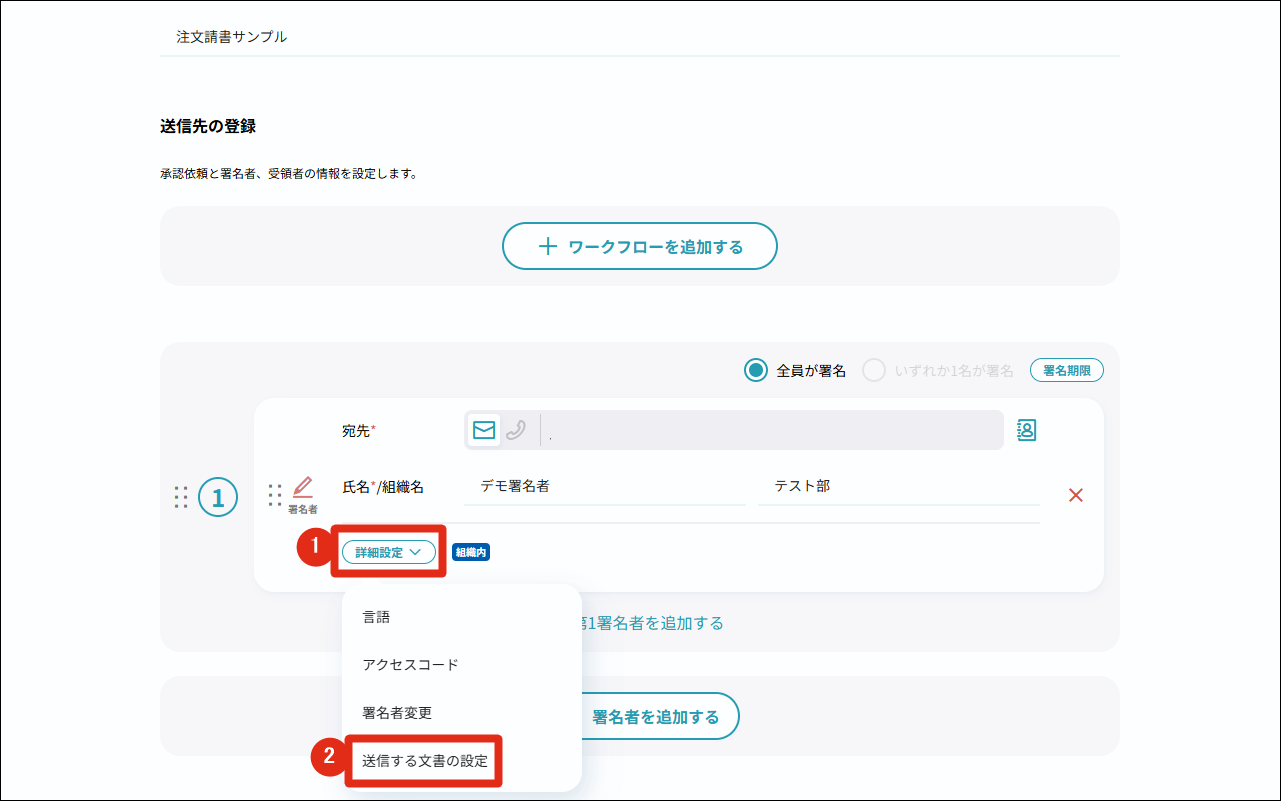Screen dimensions: 1281x801
Task: Choose 言語 from the dropdown menu
Action: coord(376,618)
